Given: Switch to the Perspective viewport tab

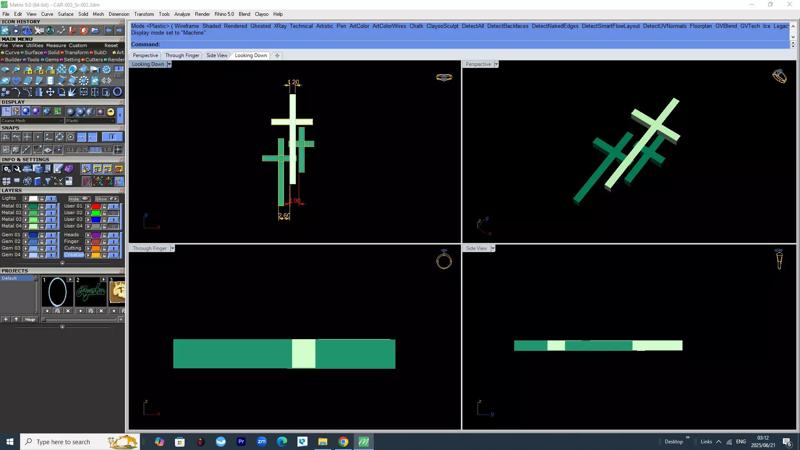Looking at the screenshot, I should tap(145, 55).
